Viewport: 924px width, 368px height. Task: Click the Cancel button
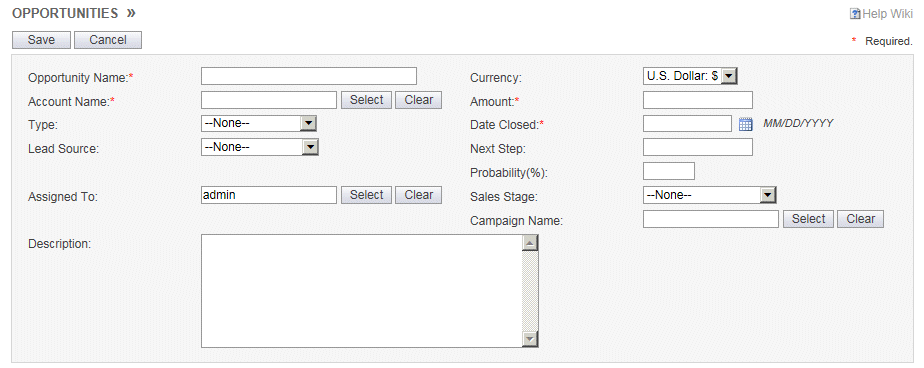(108, 40)
